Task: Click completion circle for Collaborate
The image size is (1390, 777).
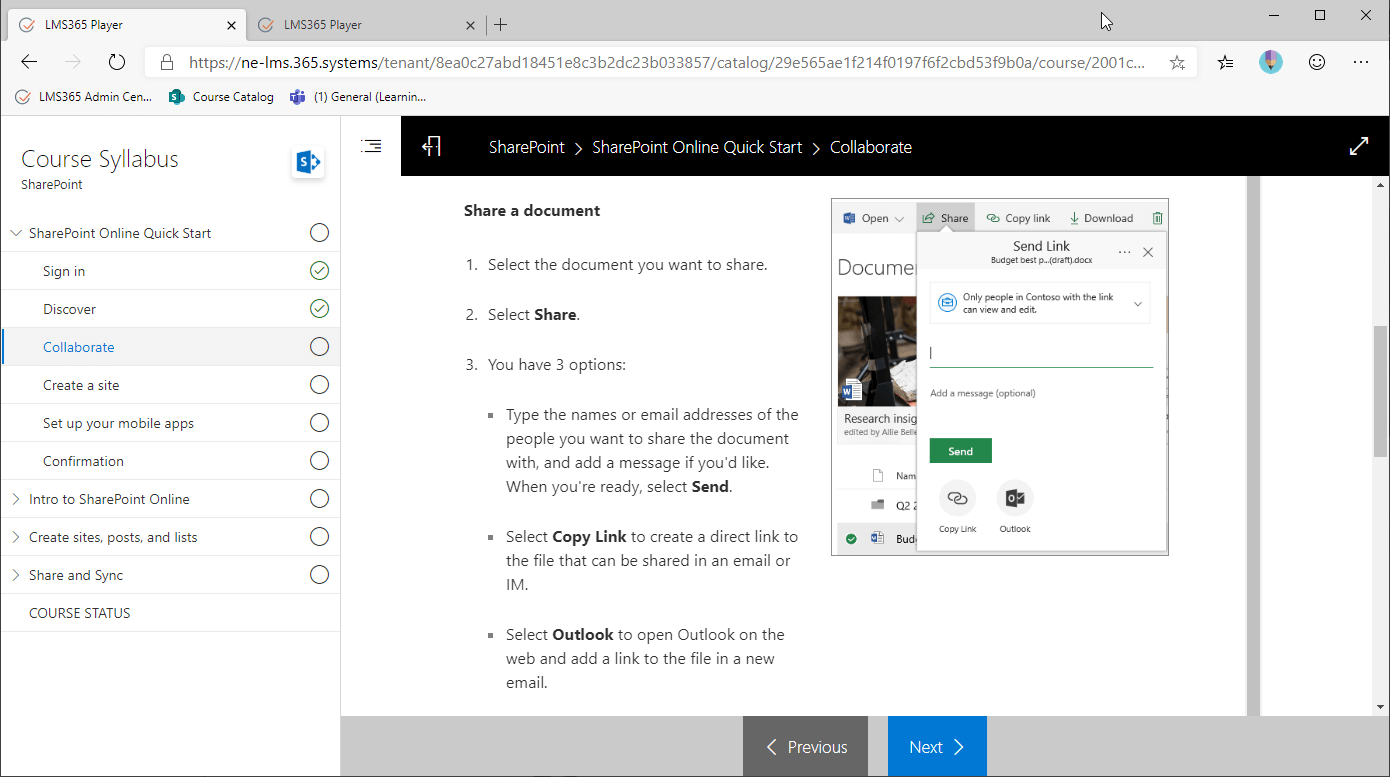Action: [x=319, y=347]
